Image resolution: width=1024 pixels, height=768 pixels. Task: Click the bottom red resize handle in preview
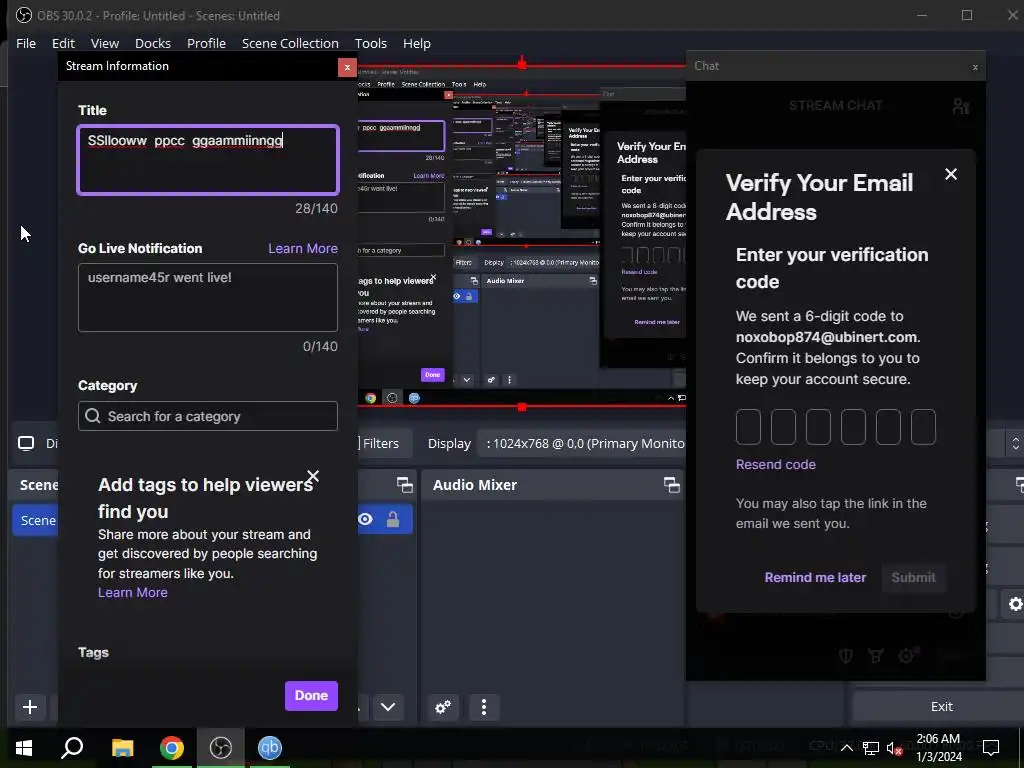[522, 408]
